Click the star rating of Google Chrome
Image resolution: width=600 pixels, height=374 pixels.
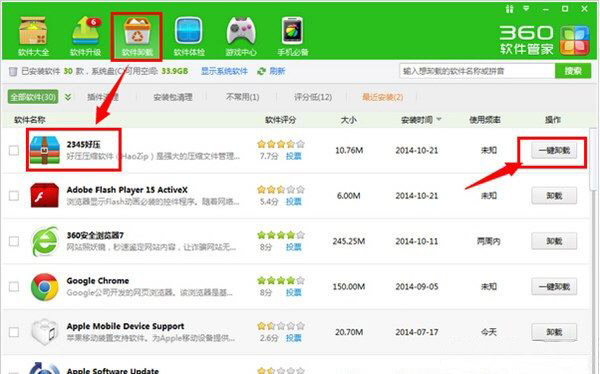click(281, 280)
